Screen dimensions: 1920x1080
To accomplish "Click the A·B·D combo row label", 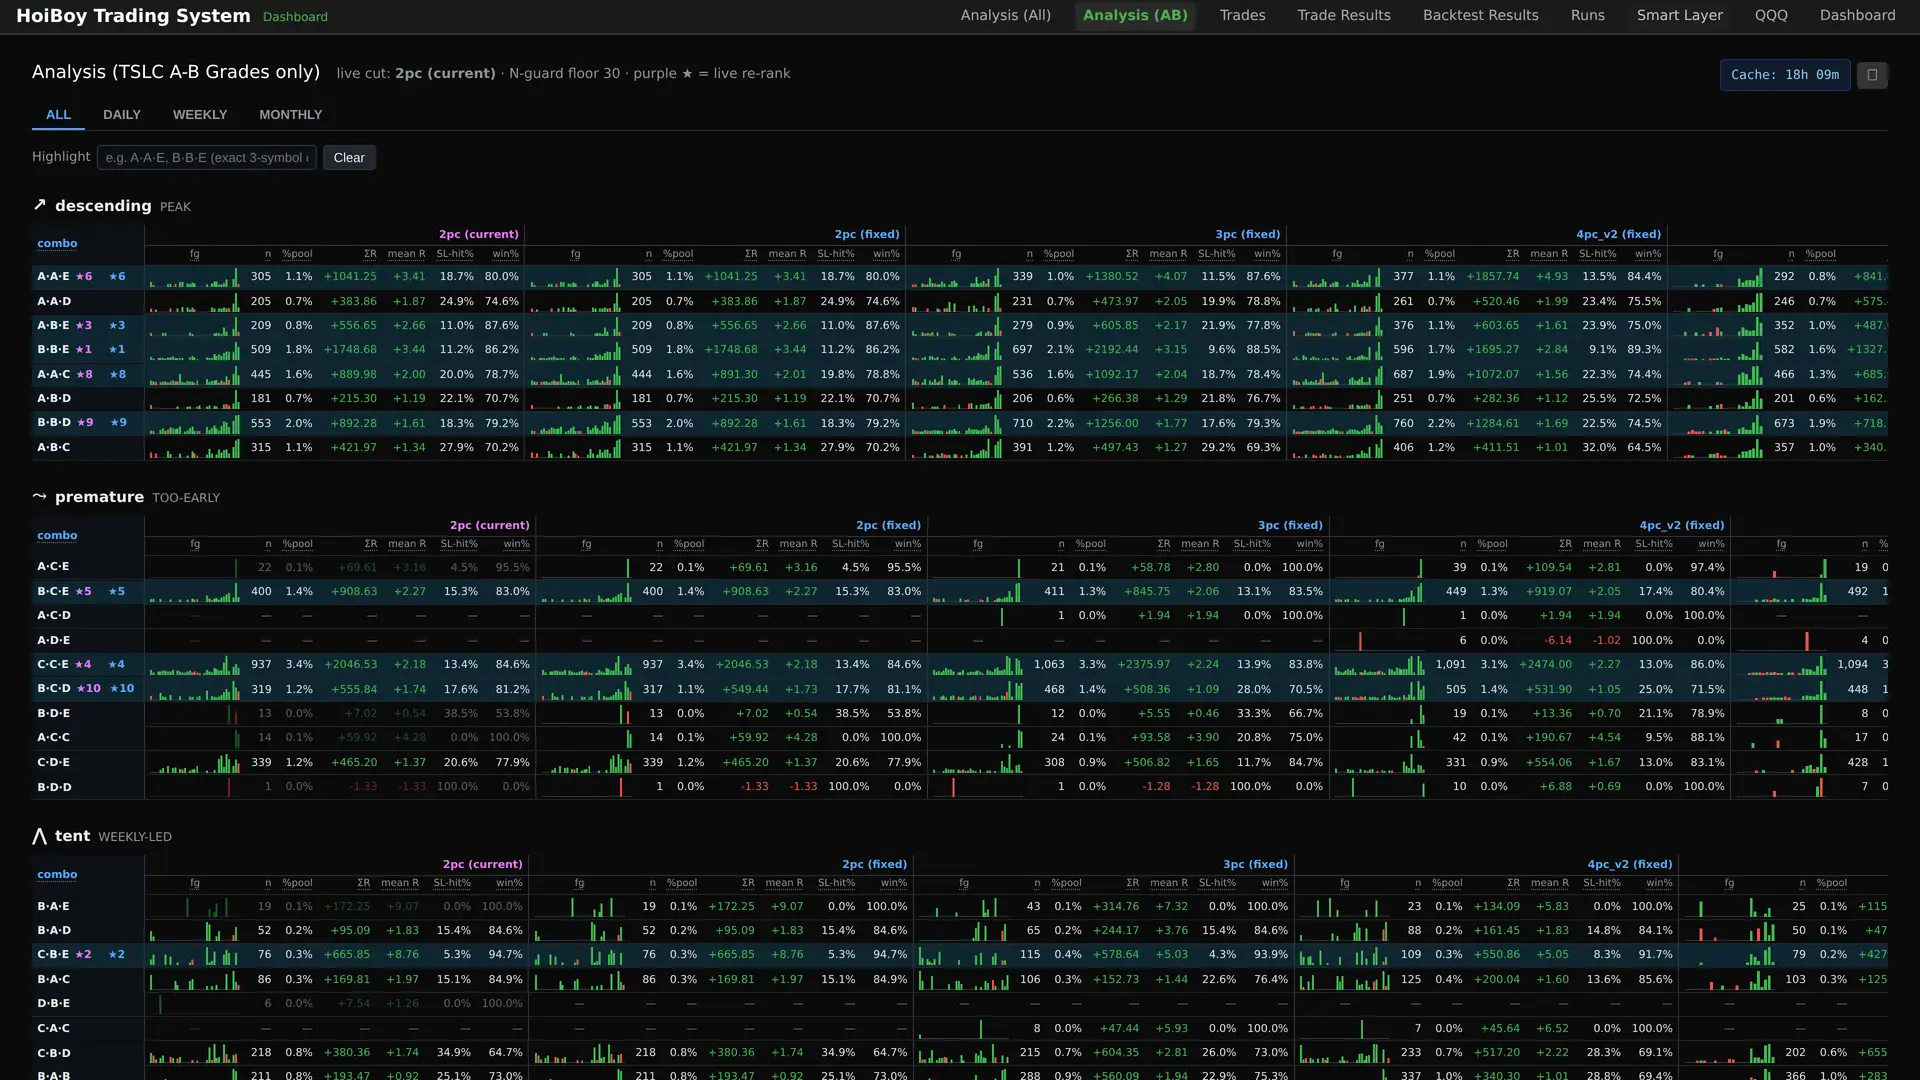I will 54,399.
